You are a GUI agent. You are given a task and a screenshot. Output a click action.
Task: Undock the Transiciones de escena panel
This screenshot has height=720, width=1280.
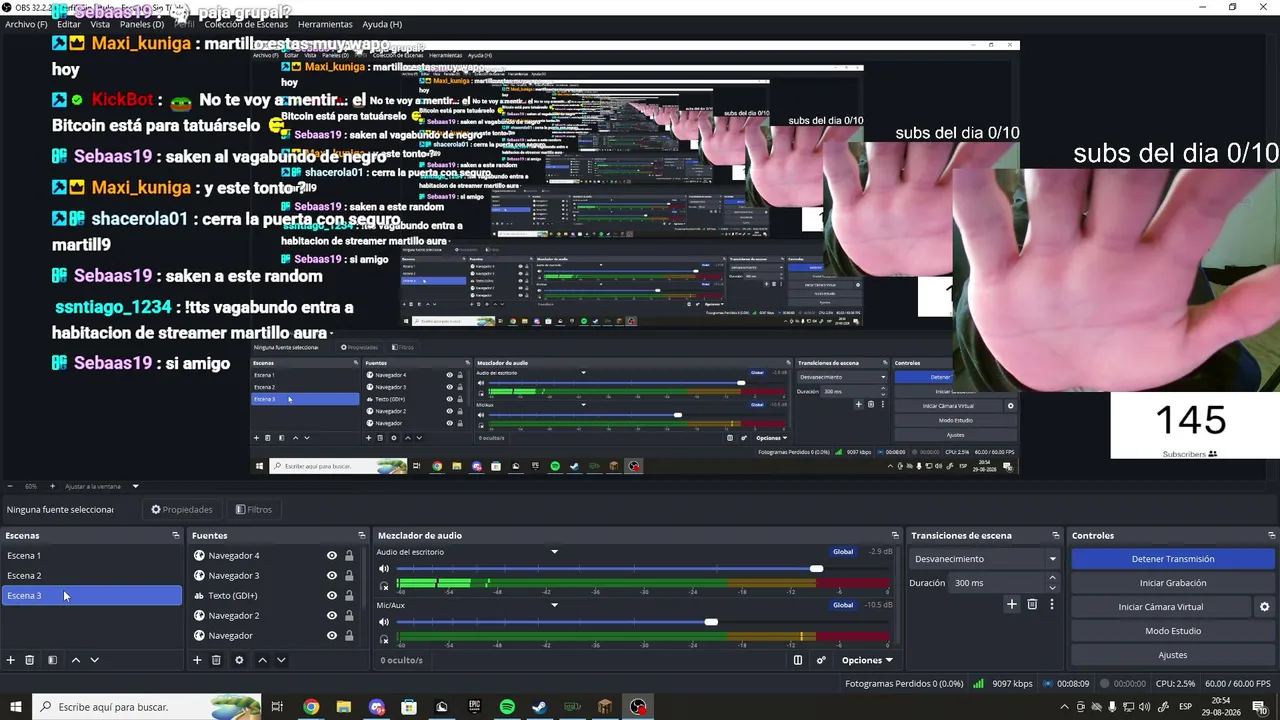click(1055, 536)
